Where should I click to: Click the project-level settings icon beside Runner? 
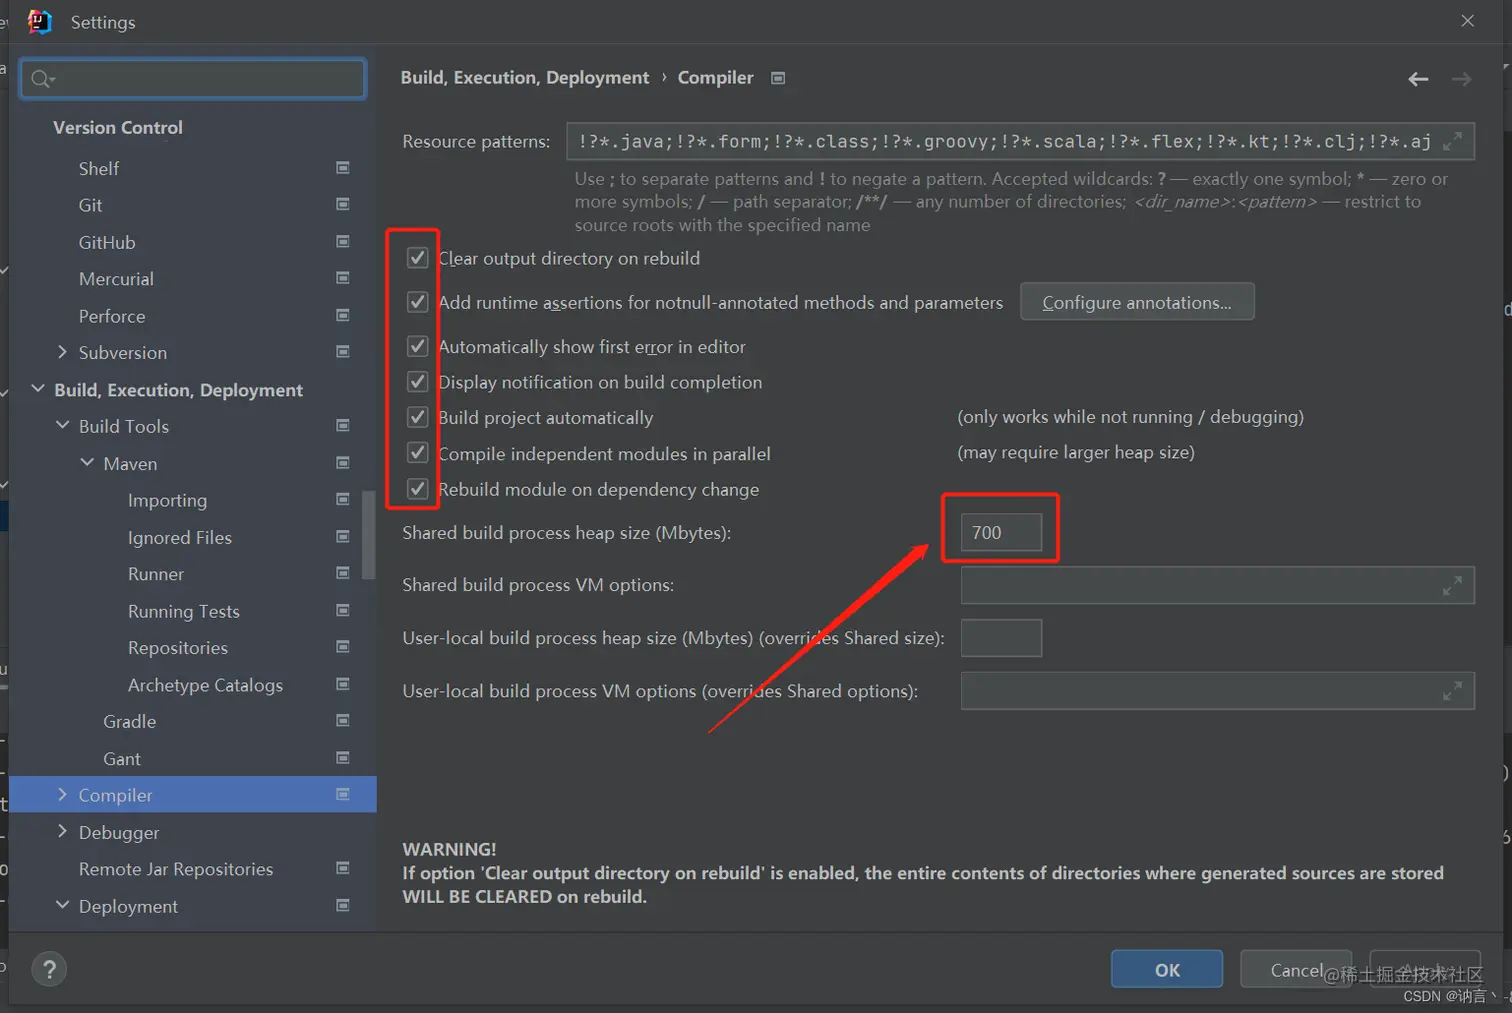pyautogui.click(x=343, y=573)
